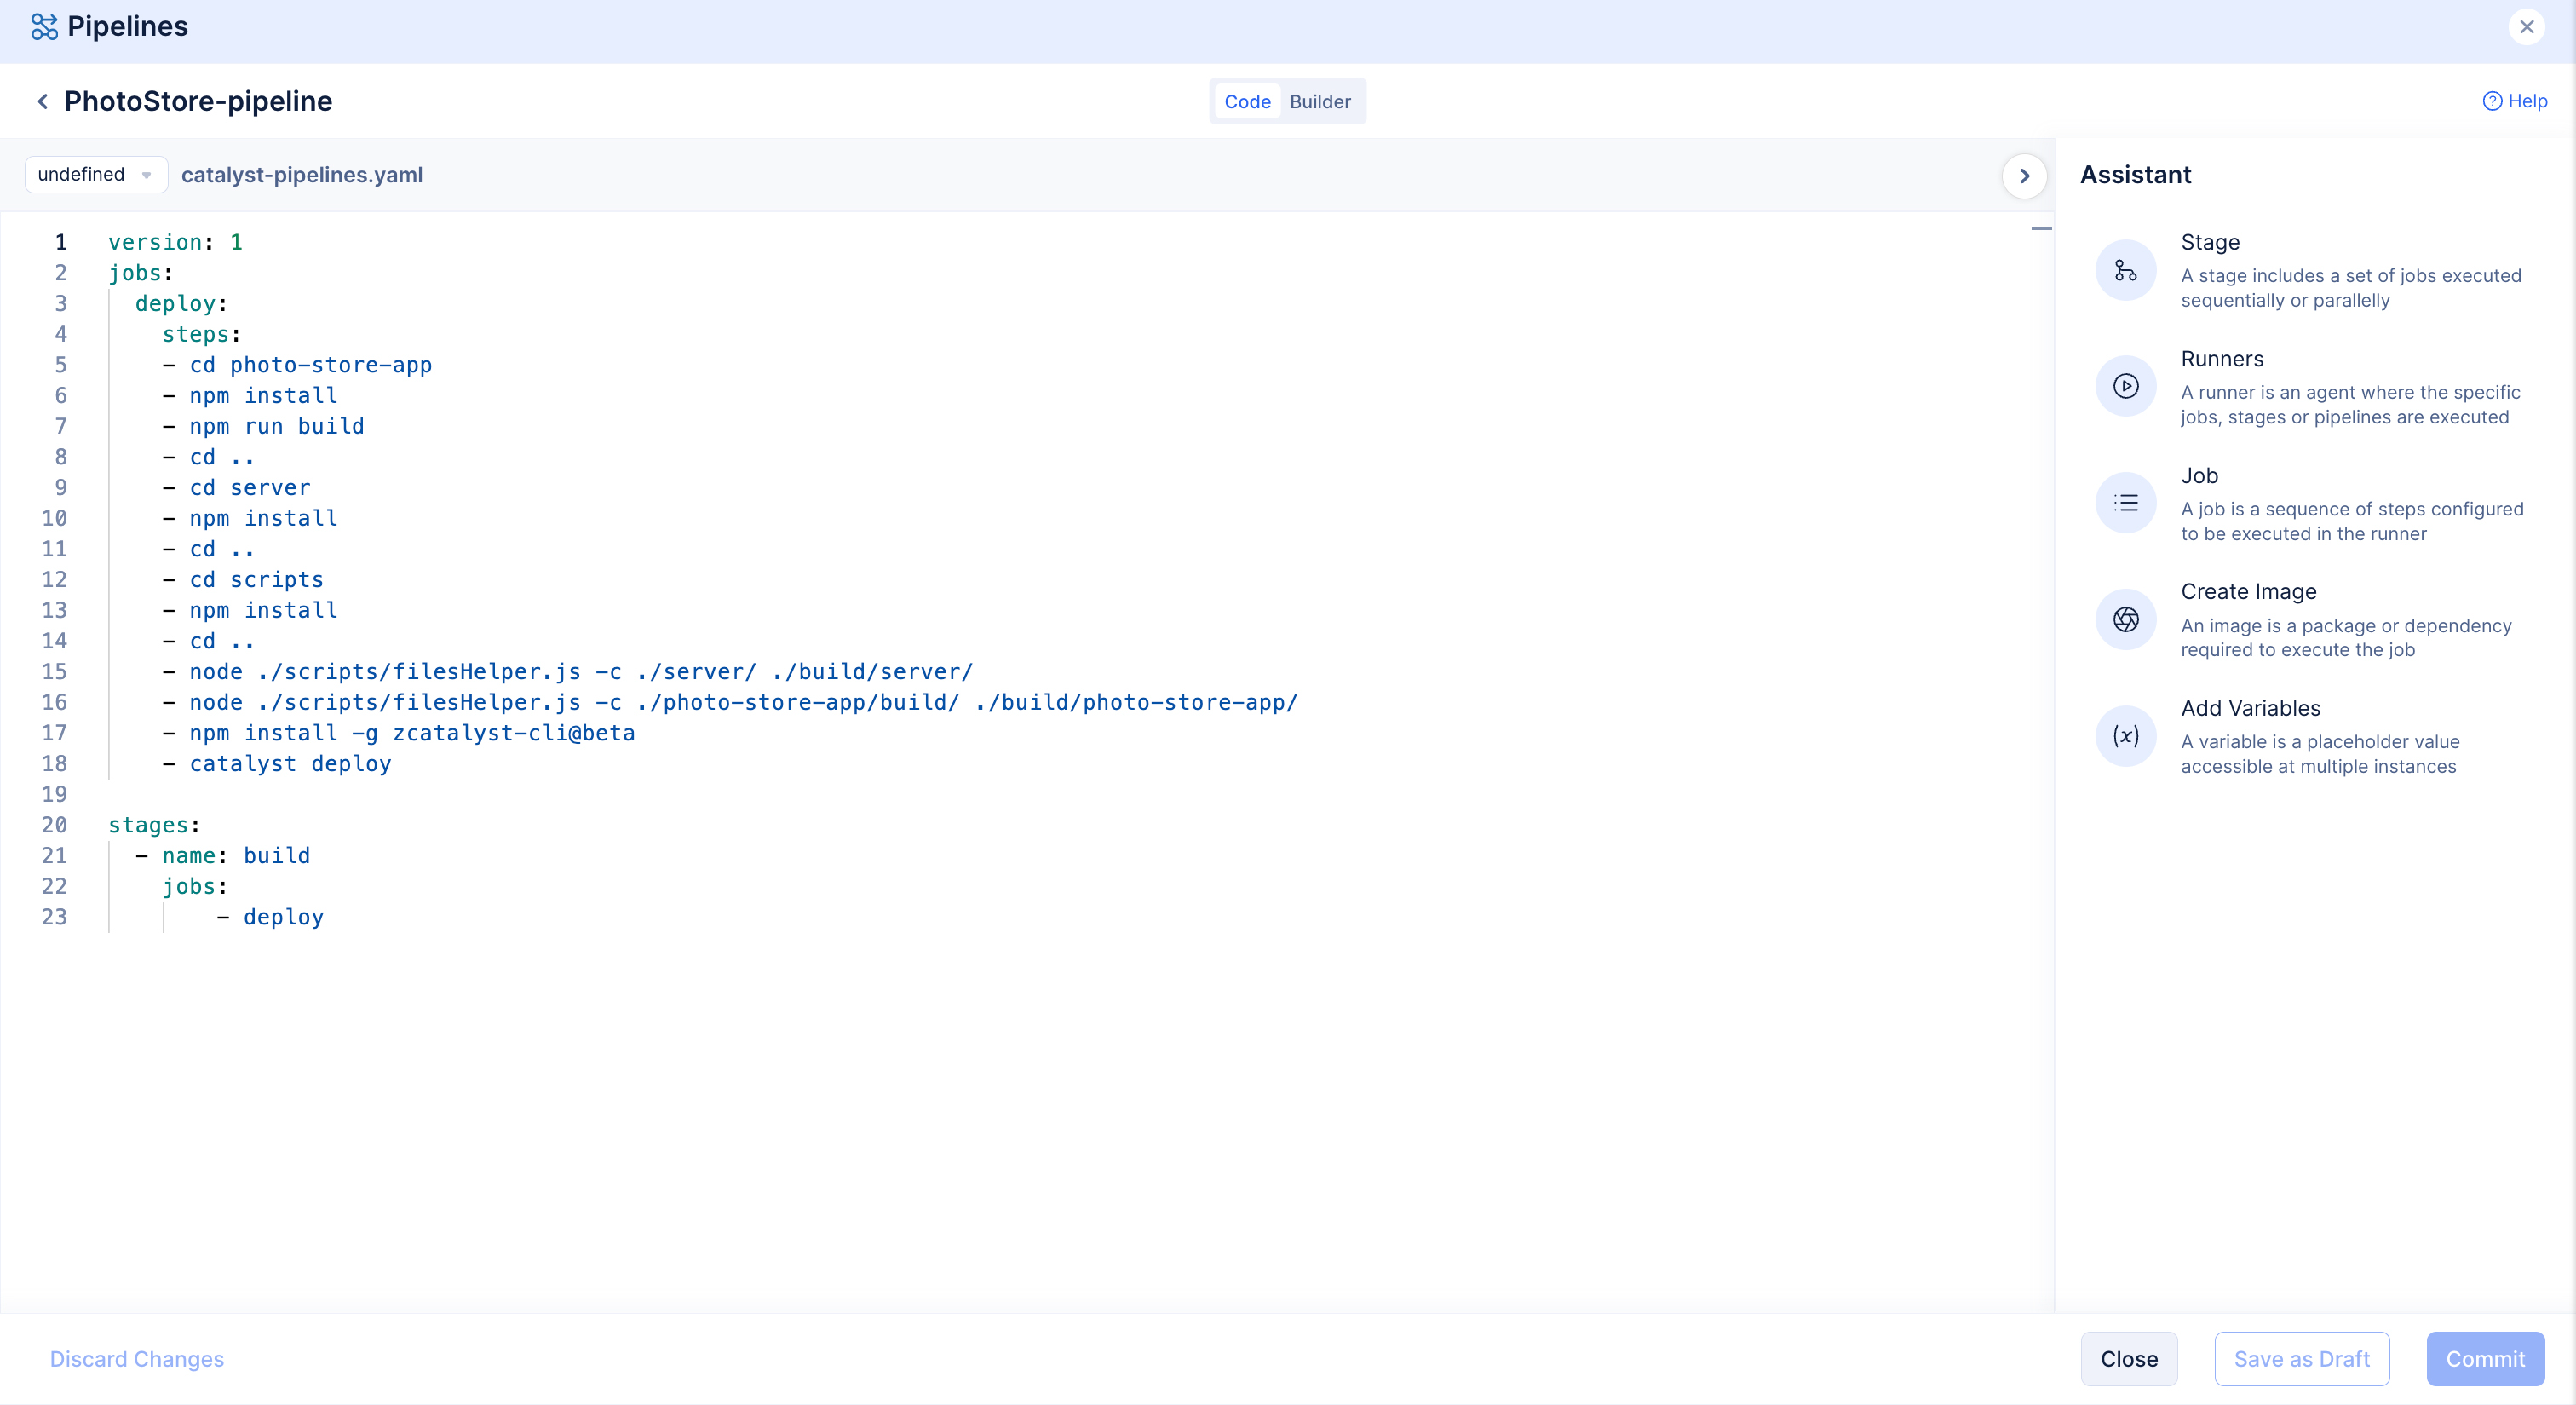Viewport: 2576px width, 1405px height.
Task: Click the Create Image aperture icon
Action: click(2125, 619)
